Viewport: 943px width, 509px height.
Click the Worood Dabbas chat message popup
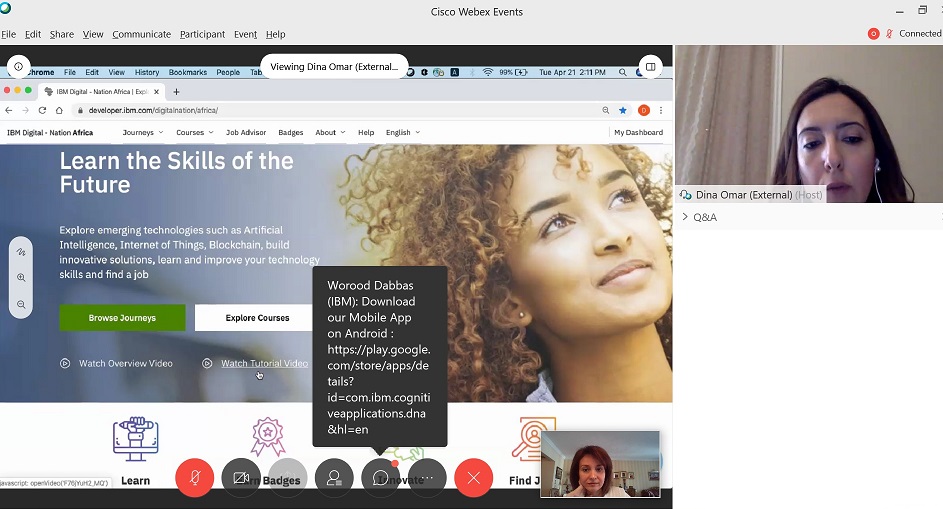379,357
